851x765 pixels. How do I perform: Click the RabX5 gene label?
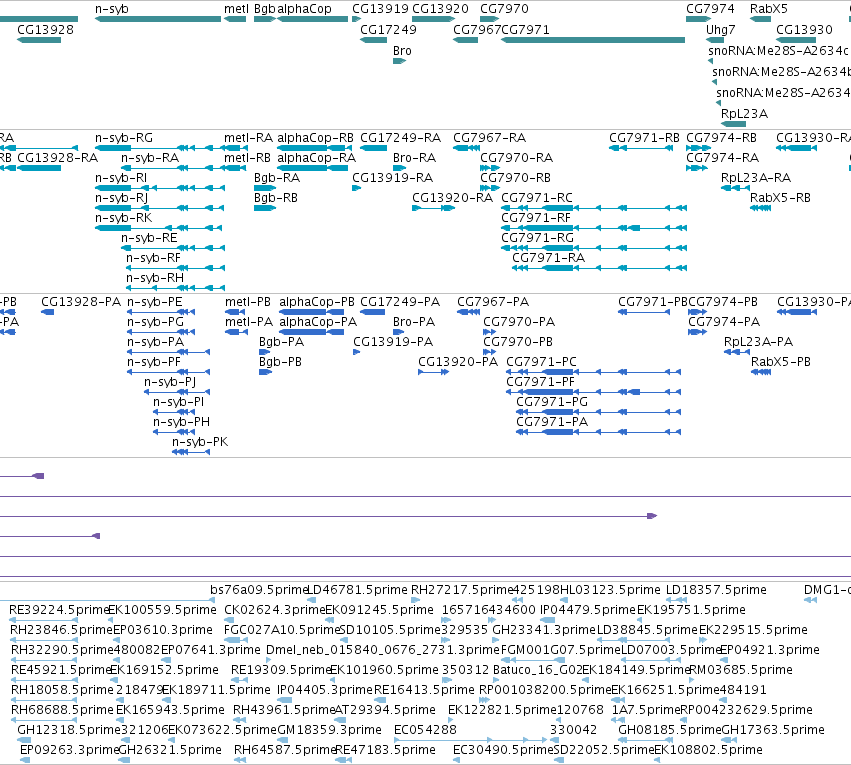[769, 9]
